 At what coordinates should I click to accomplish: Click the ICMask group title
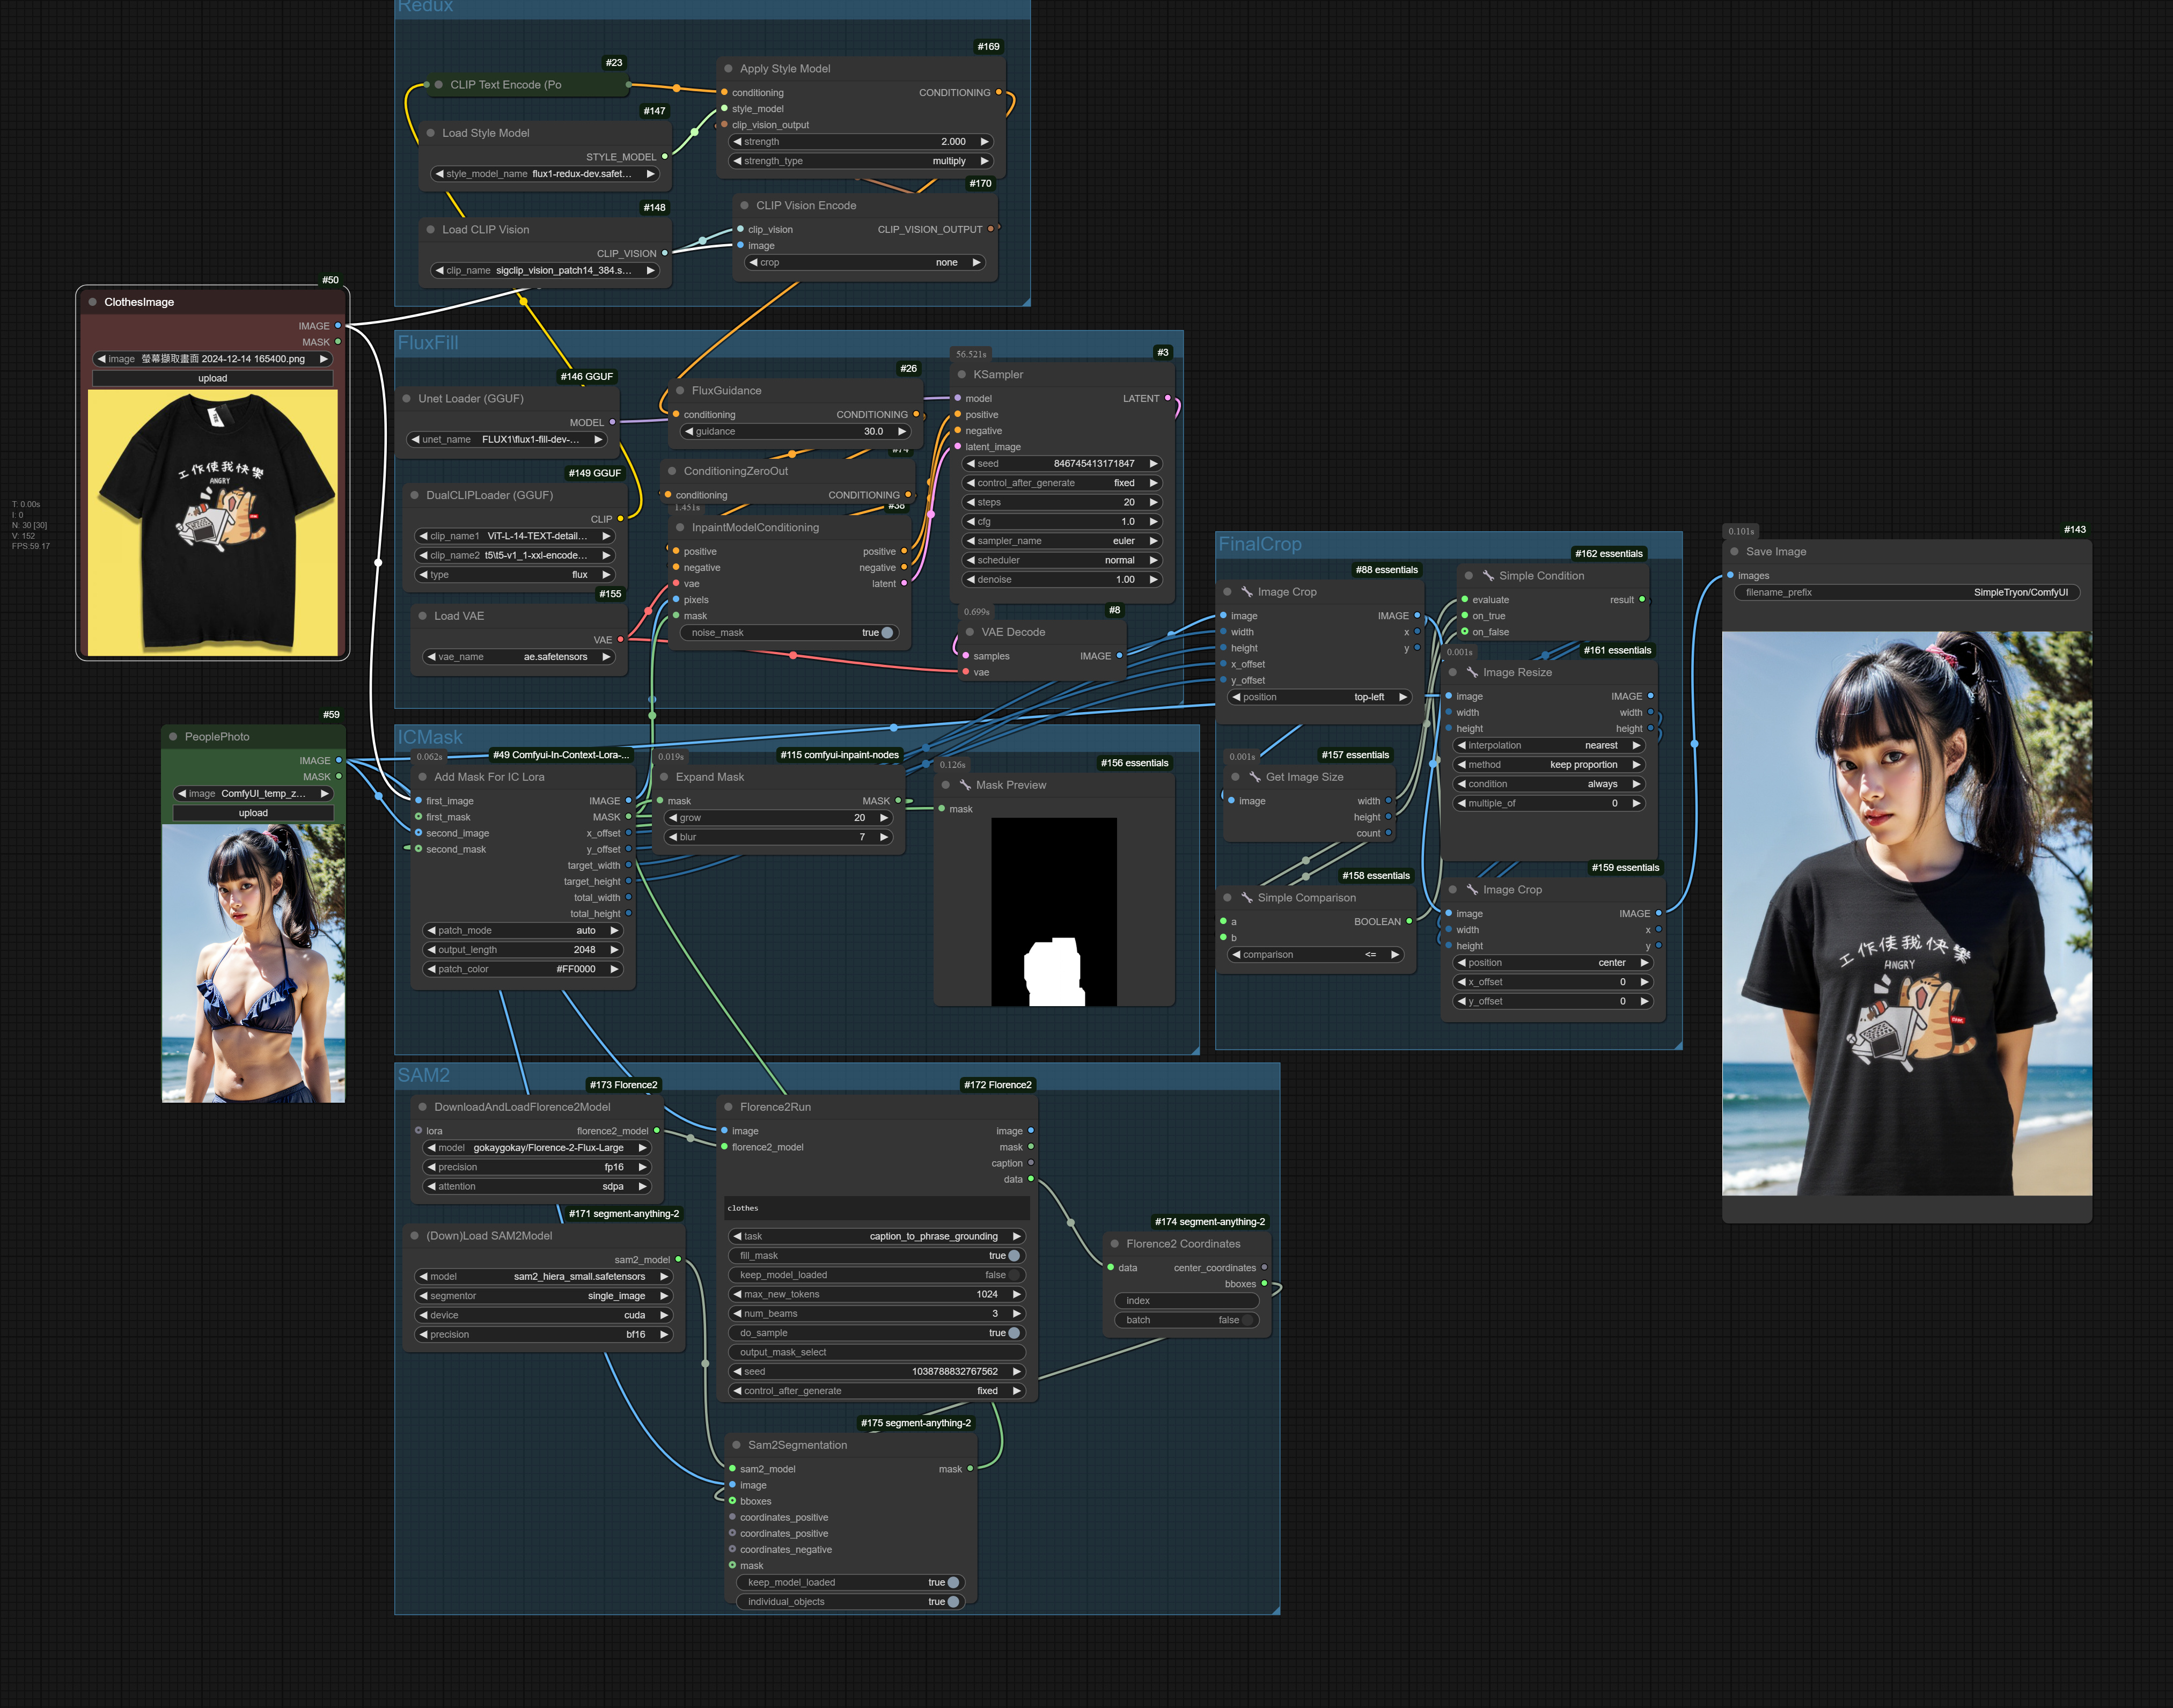pyautogui.click(x=430, y=737)
